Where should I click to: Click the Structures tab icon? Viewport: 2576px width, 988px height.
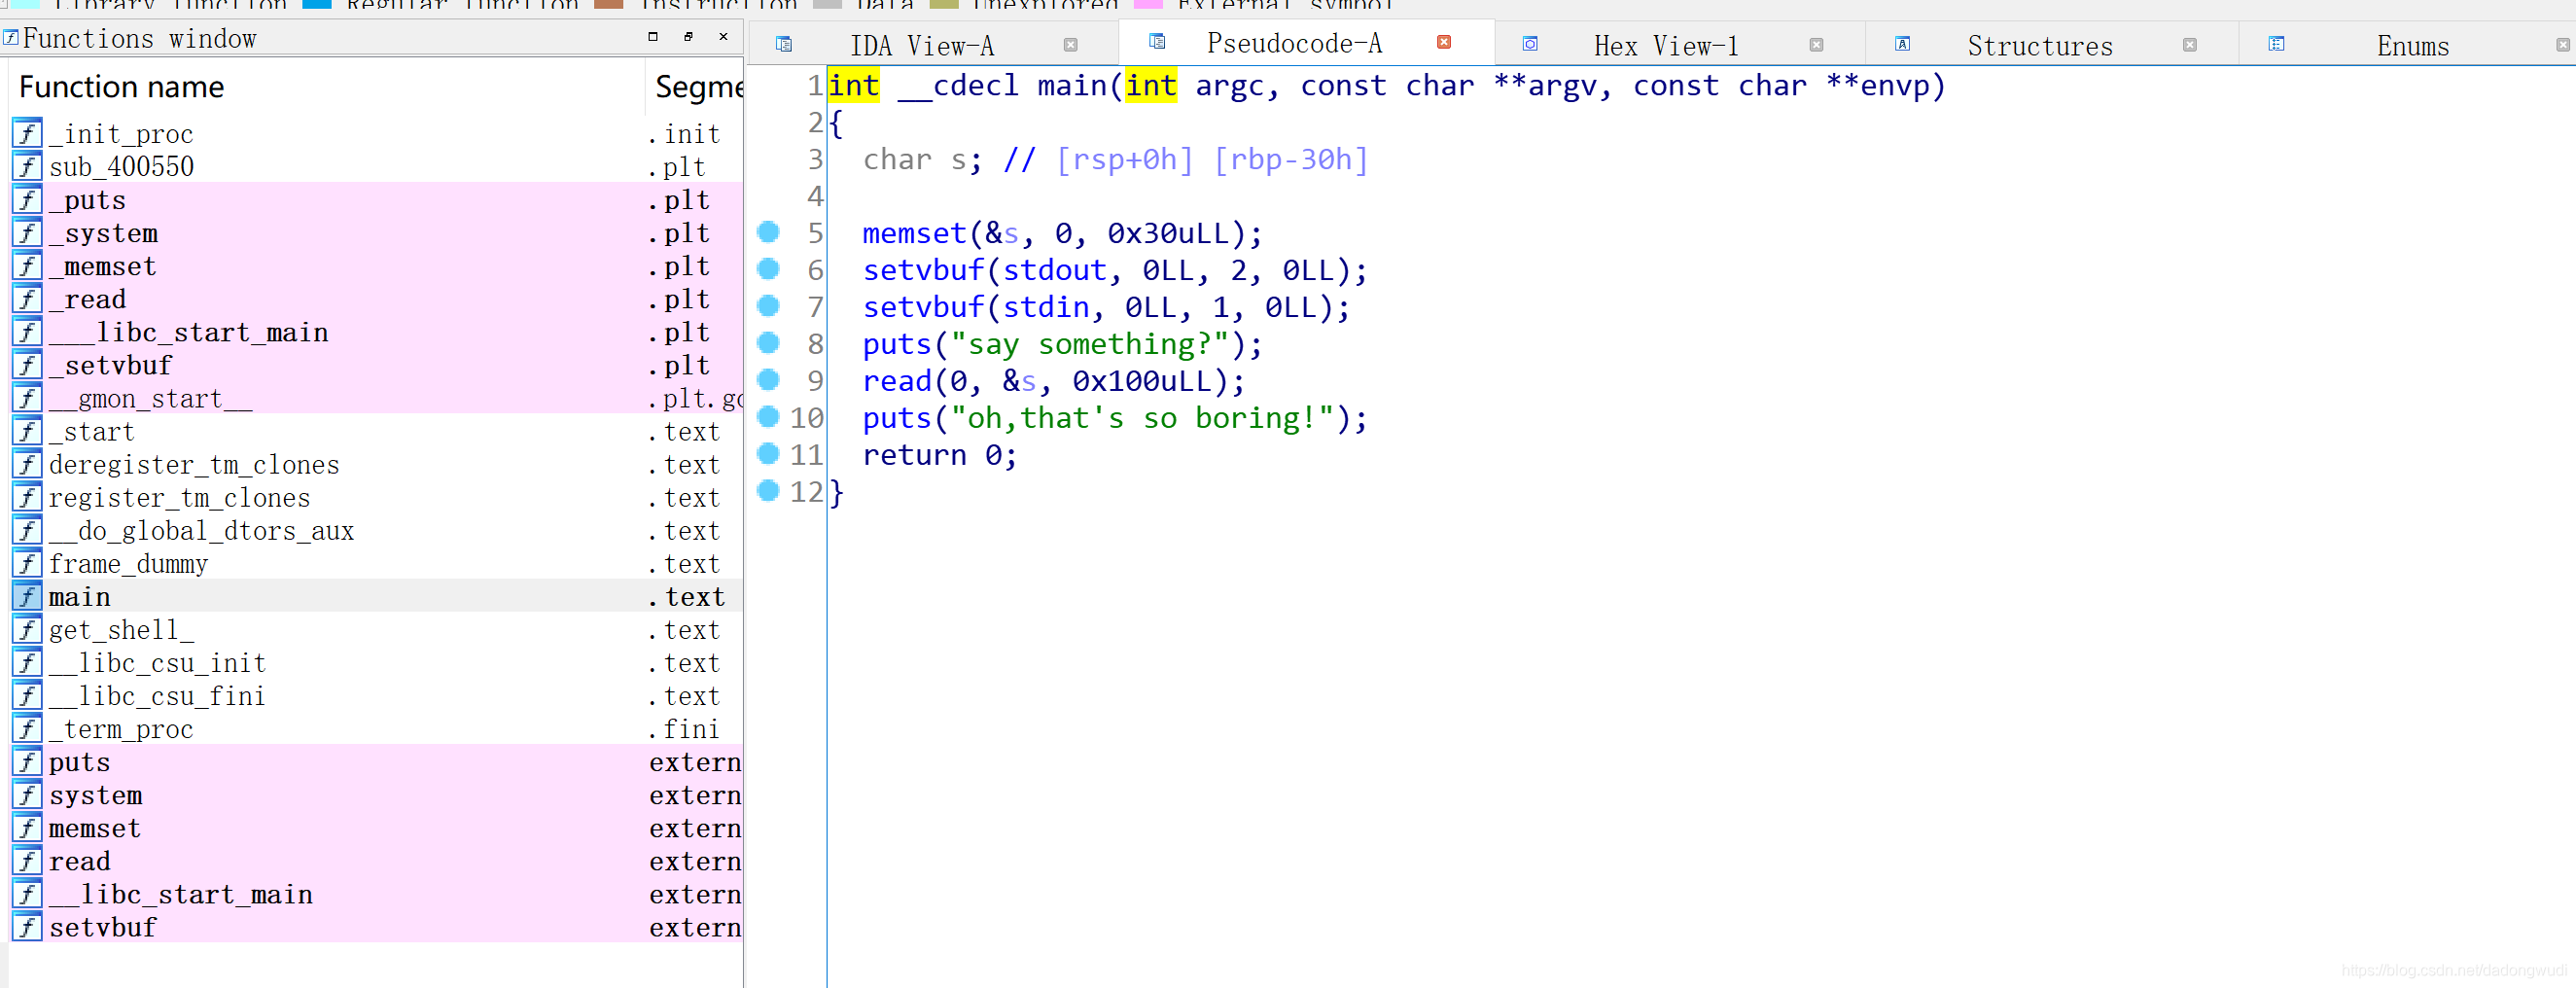(1902, 44)
